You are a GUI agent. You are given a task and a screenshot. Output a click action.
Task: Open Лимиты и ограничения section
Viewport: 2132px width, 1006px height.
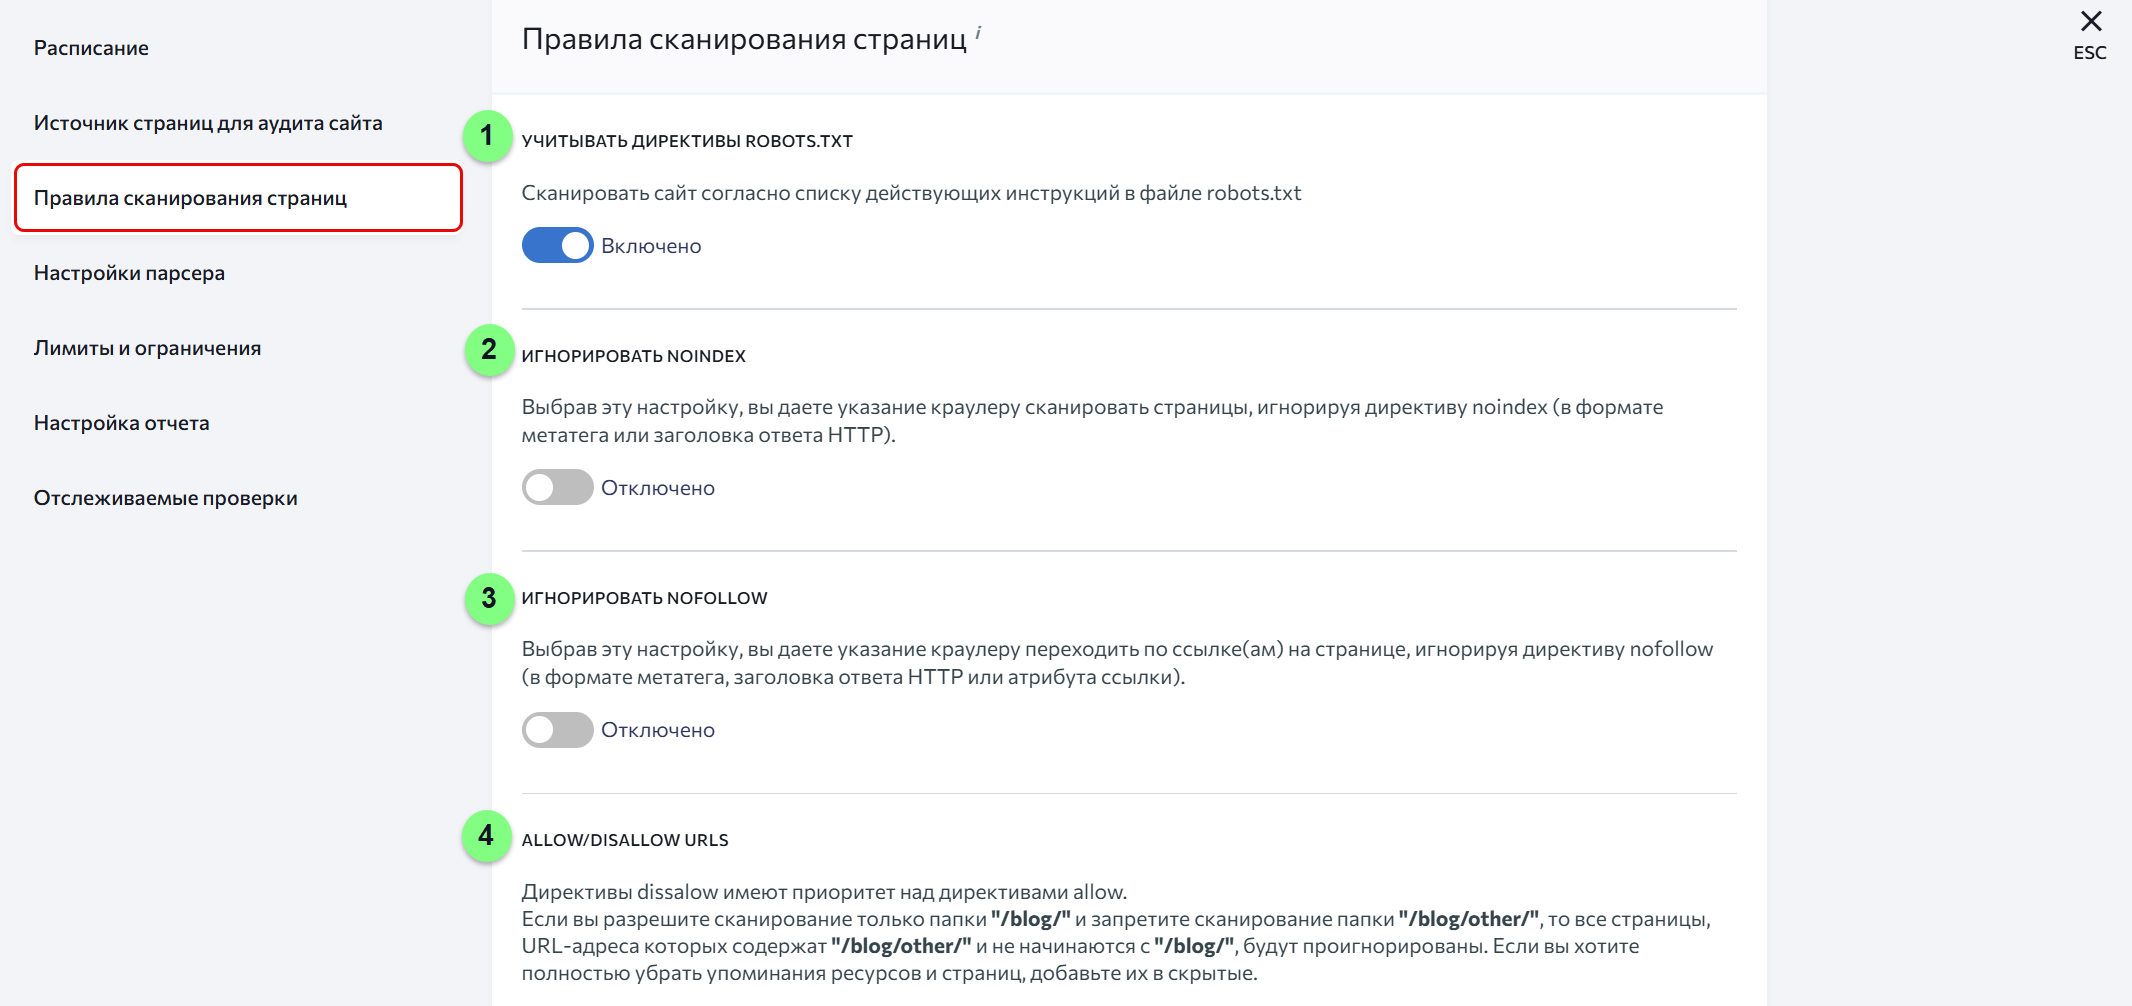(147, 348)
